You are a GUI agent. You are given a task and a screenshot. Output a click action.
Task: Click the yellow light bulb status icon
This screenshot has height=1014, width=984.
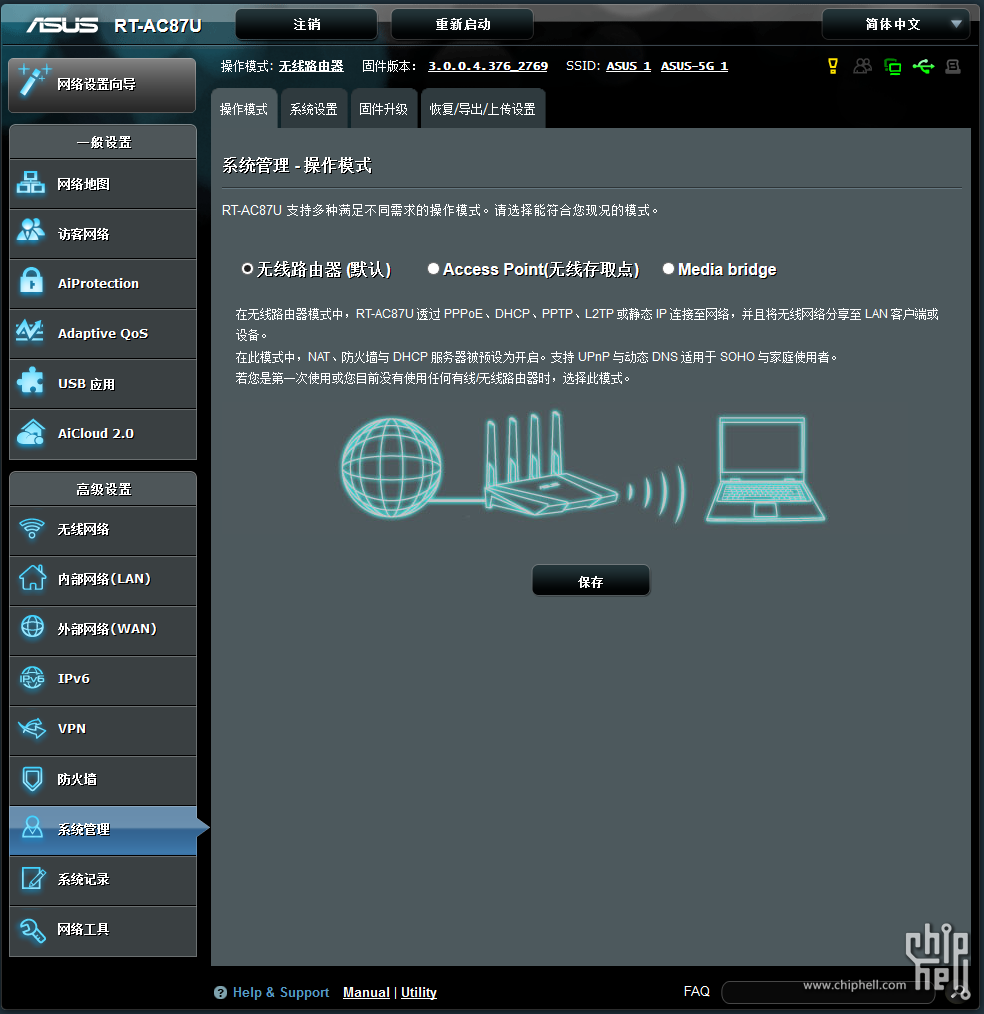coord(833,66)
